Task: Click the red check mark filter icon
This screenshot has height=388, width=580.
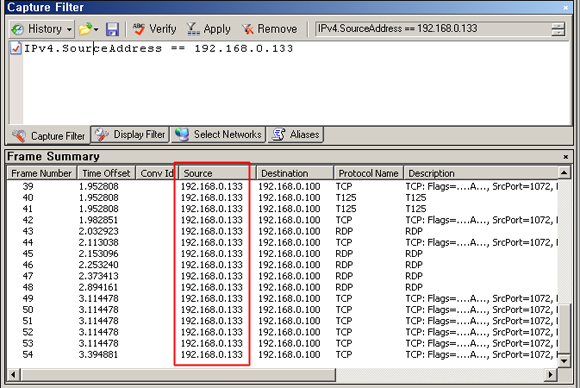Action: [x=16, y=48]
